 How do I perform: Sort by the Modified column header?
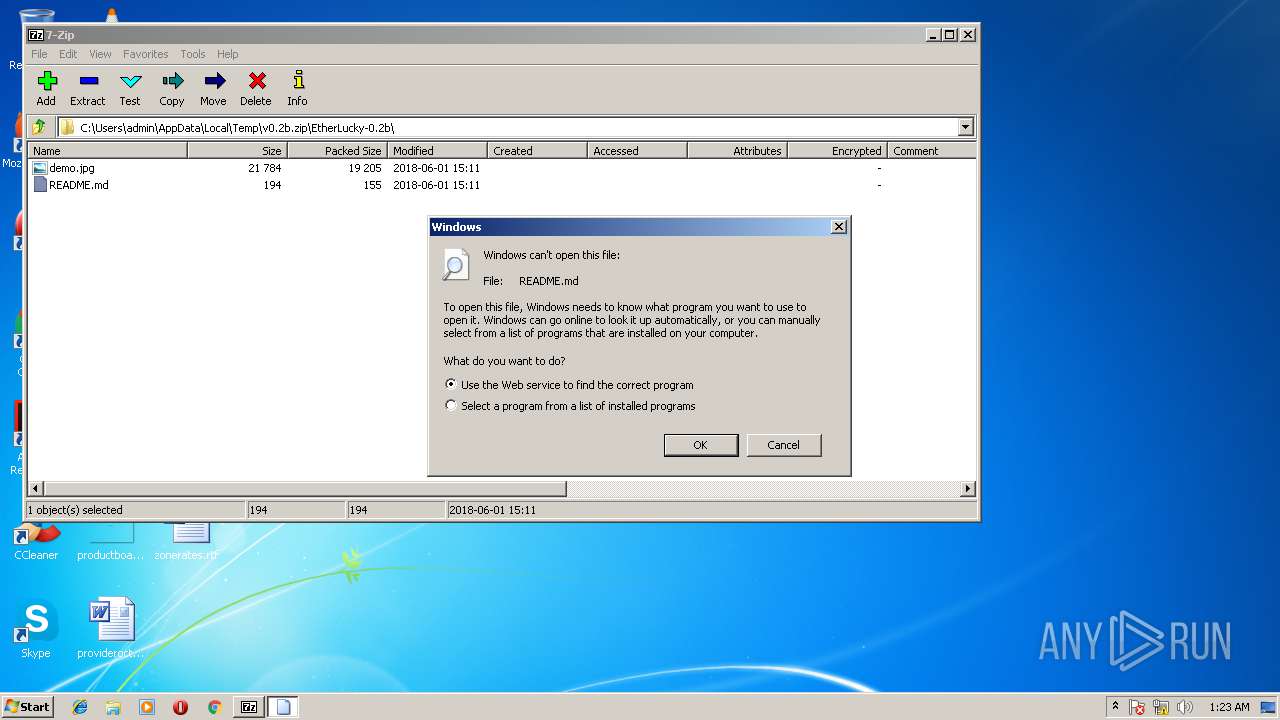(x=438, y=151)
